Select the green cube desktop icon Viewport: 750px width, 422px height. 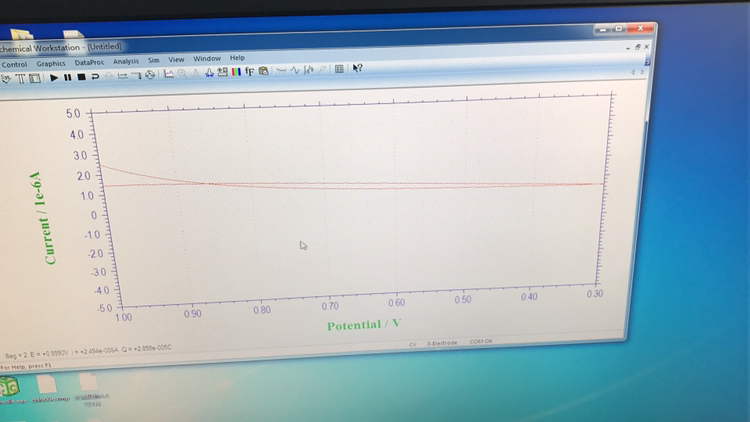10,388
